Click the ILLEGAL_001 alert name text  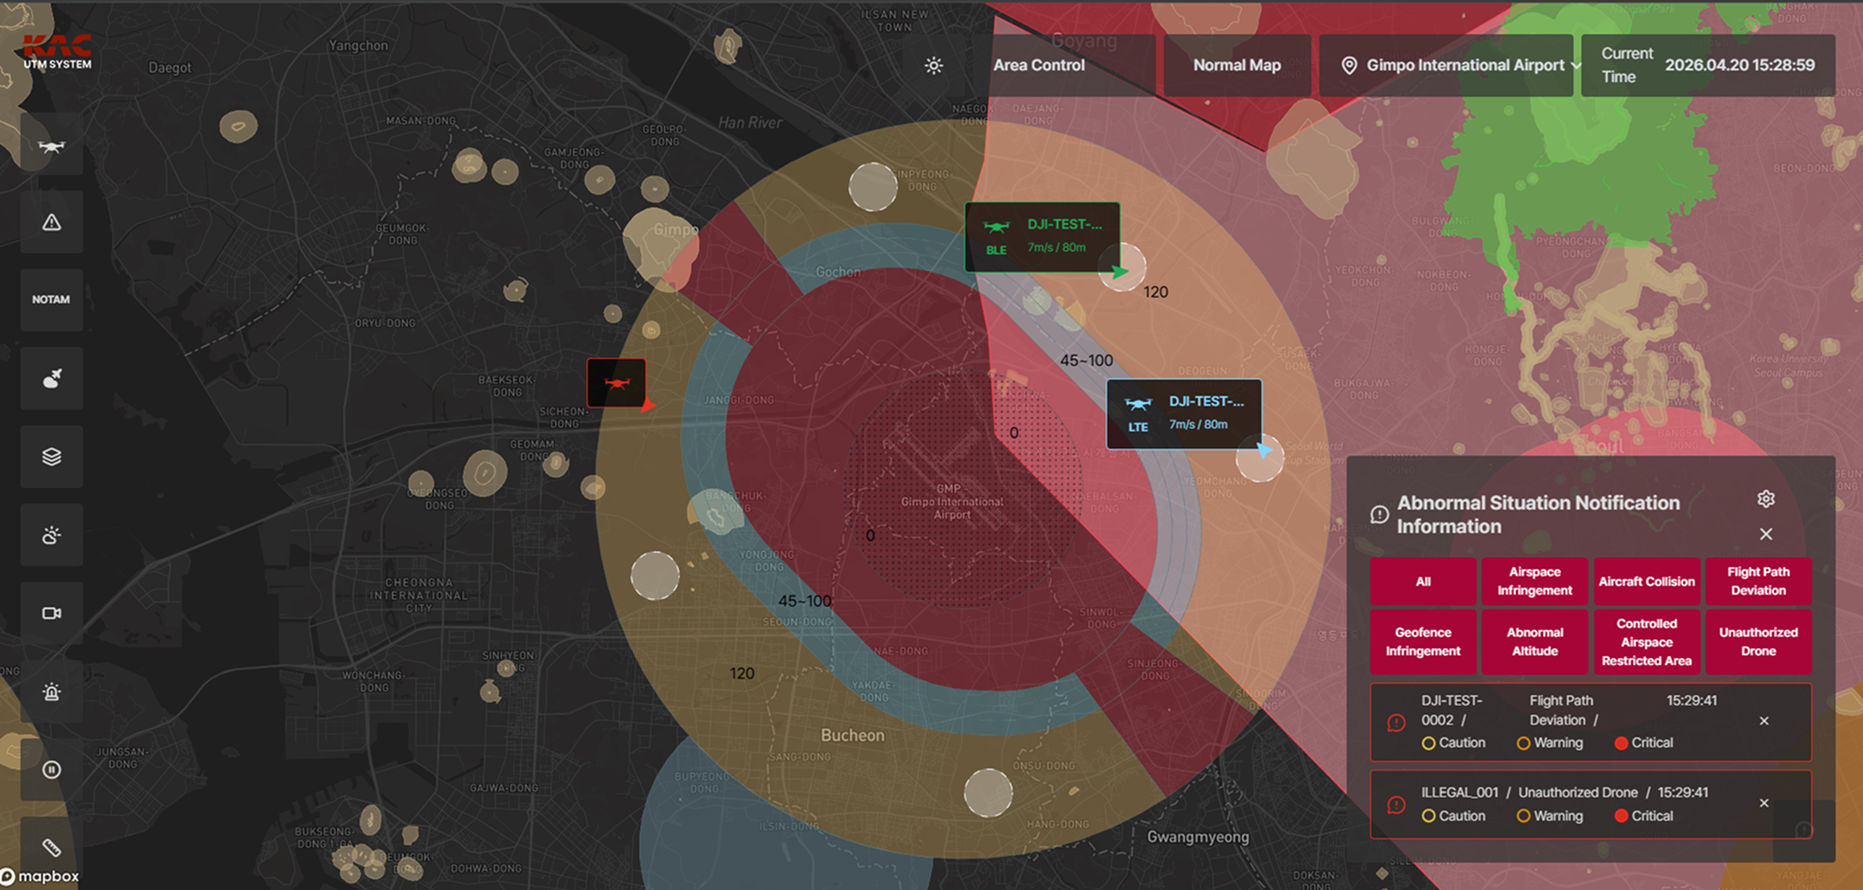1460,793
